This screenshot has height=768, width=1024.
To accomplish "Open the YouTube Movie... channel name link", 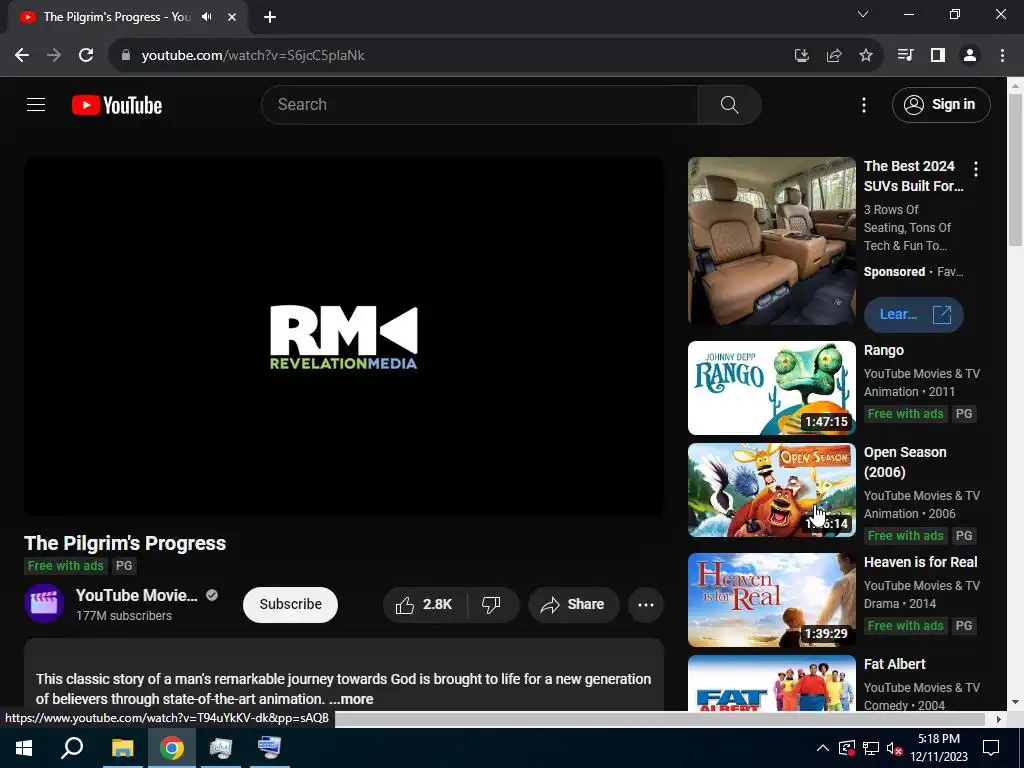I will pos(136,595).
